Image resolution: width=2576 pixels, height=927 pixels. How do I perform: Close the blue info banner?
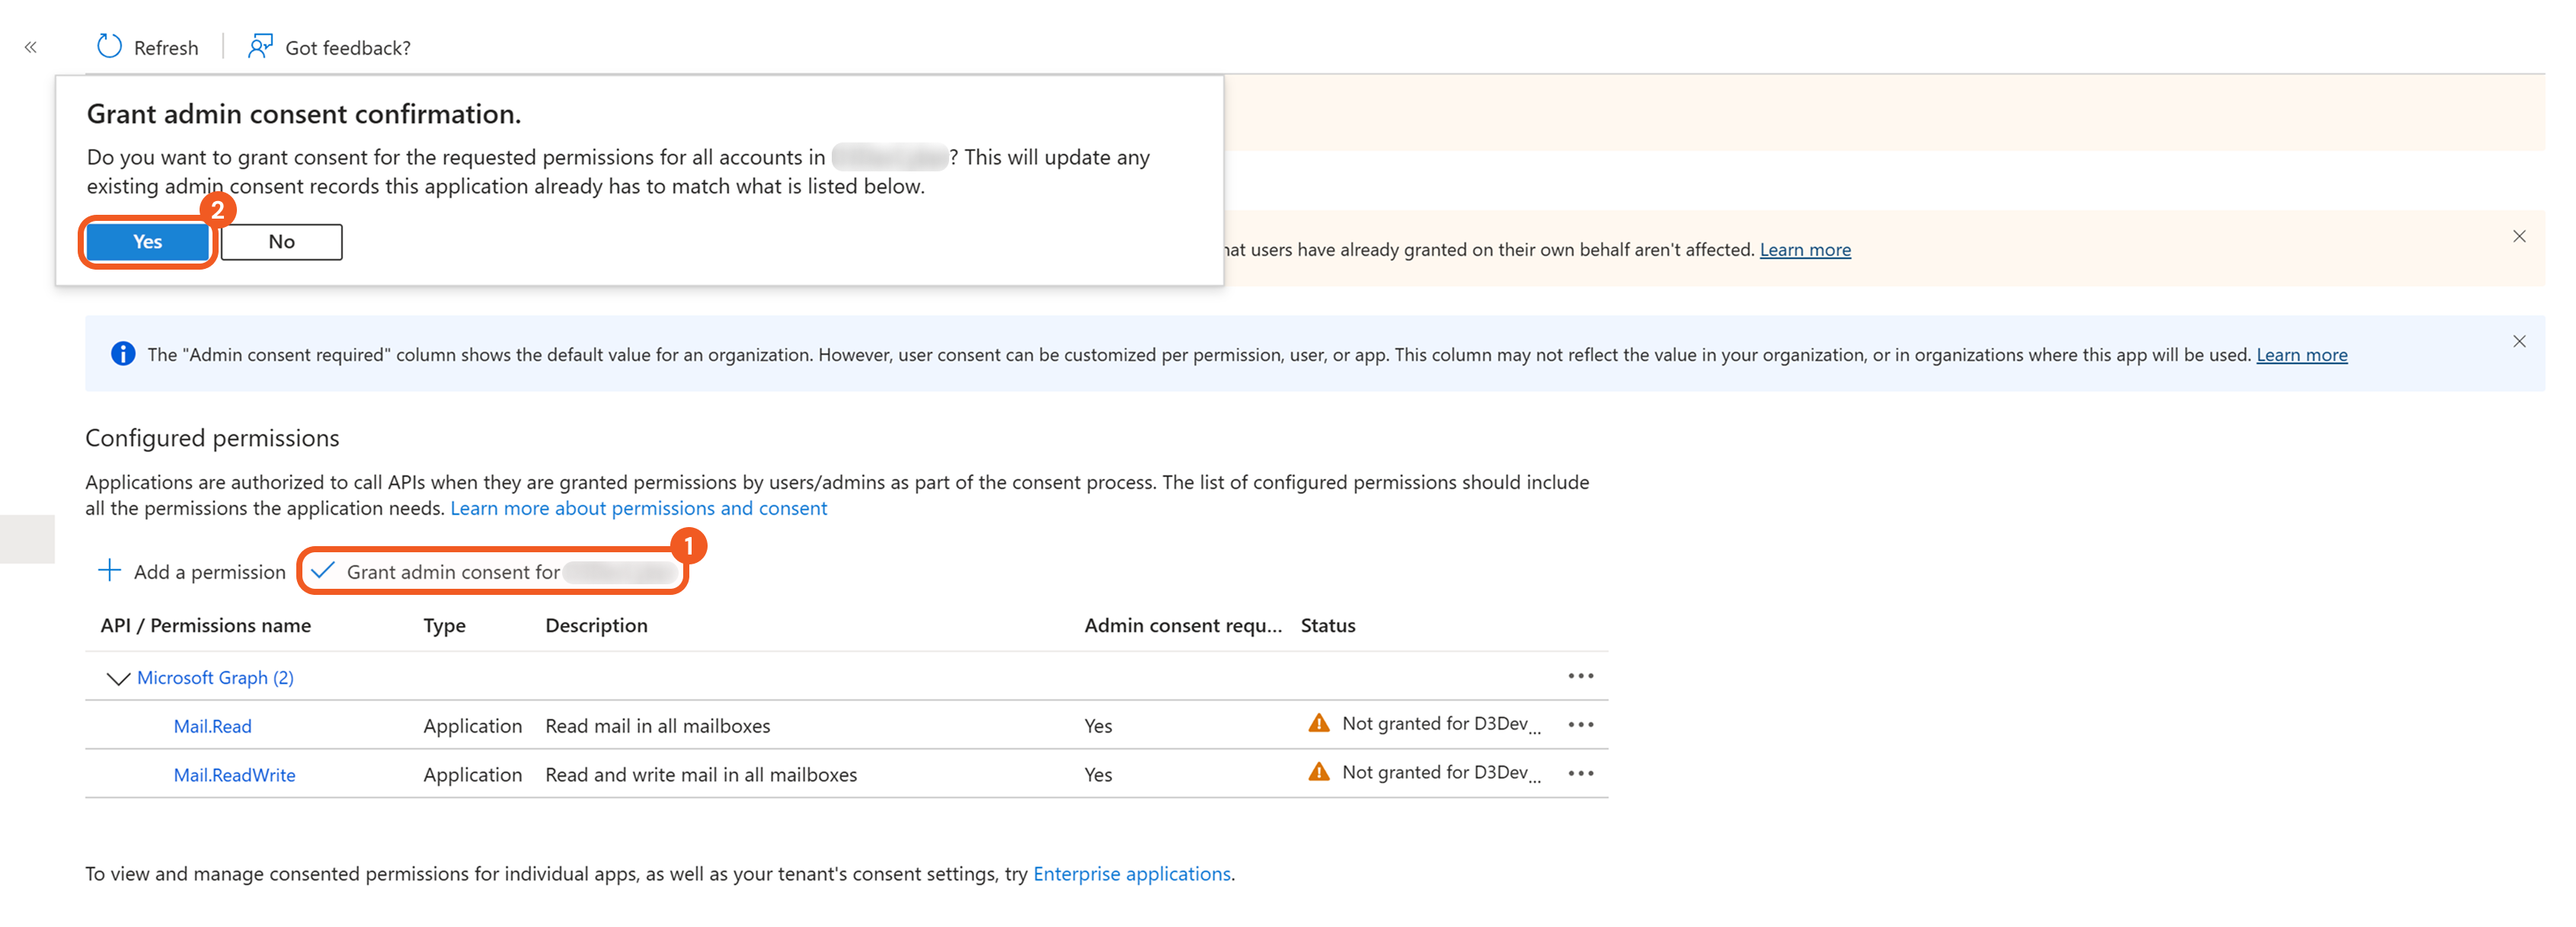(x=2519, y=342)
